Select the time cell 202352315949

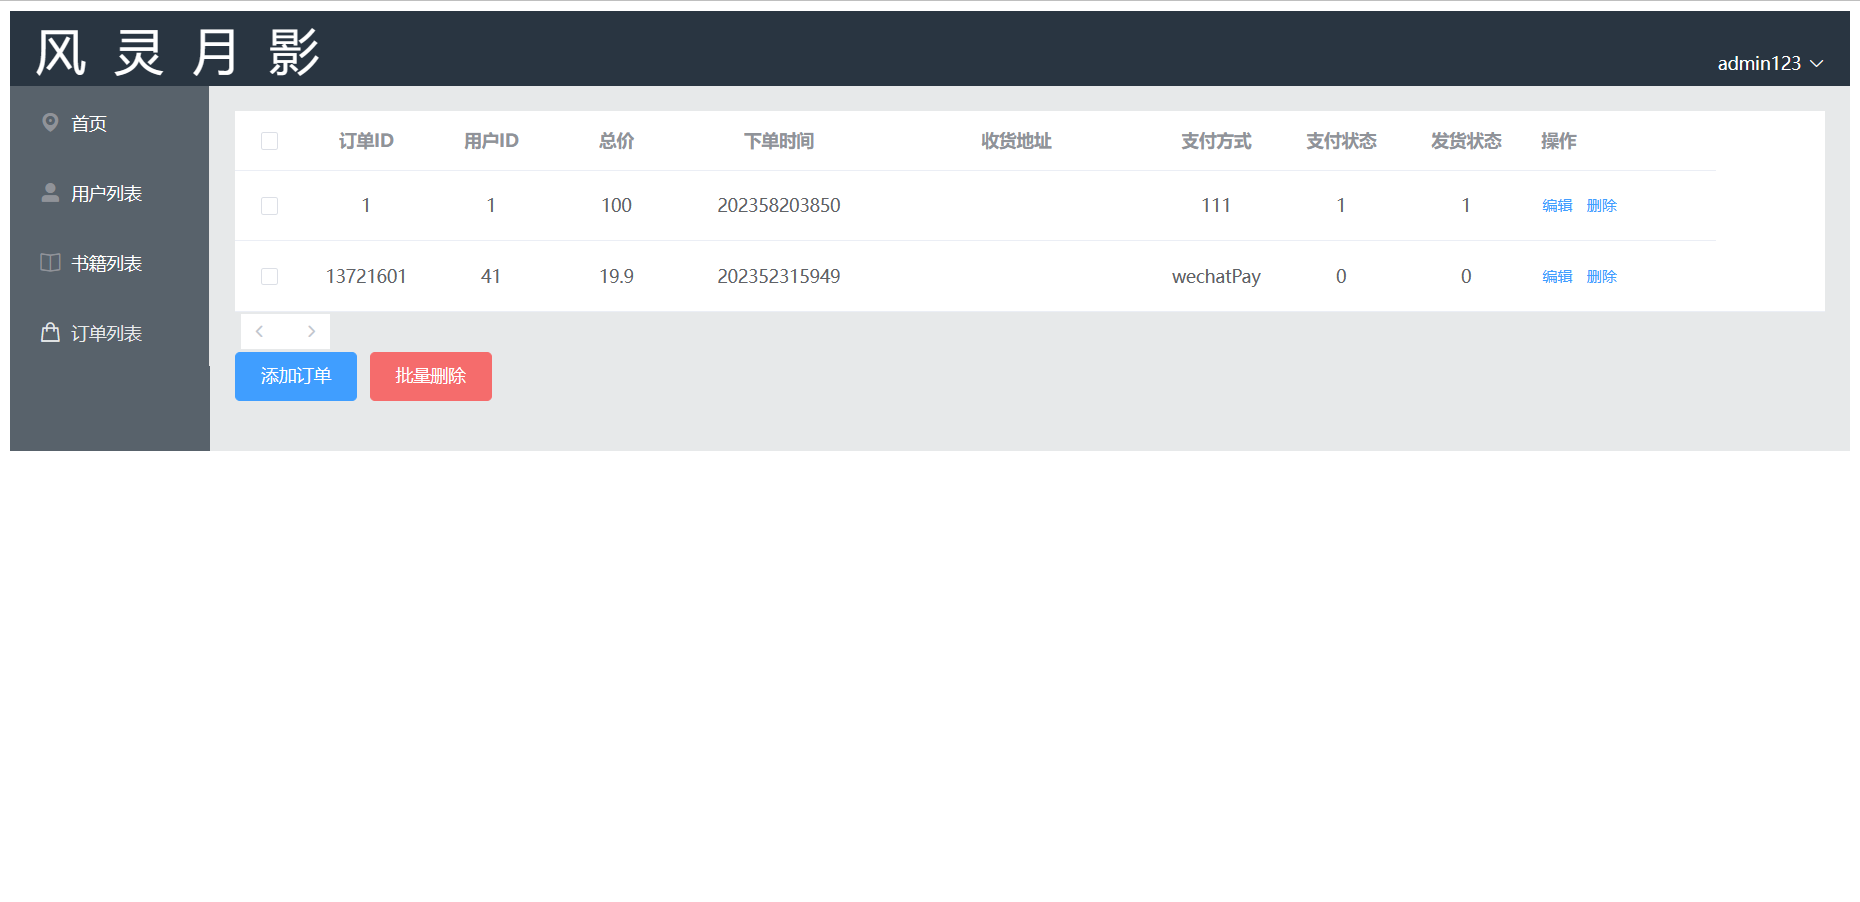click(779, 276)
